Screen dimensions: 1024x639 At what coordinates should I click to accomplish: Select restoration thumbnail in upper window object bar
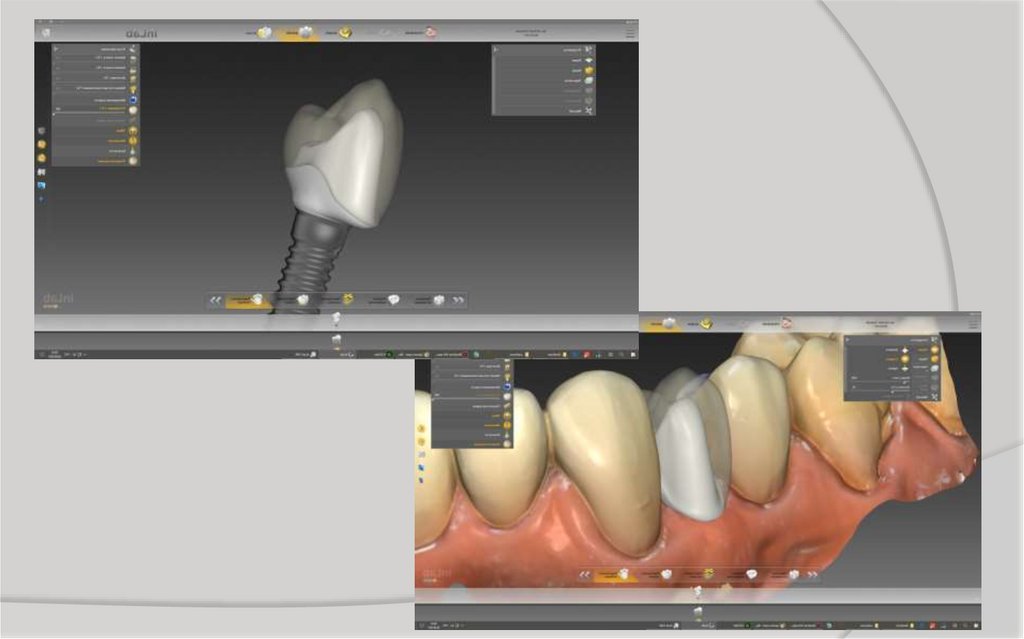[x=336, y=319]
